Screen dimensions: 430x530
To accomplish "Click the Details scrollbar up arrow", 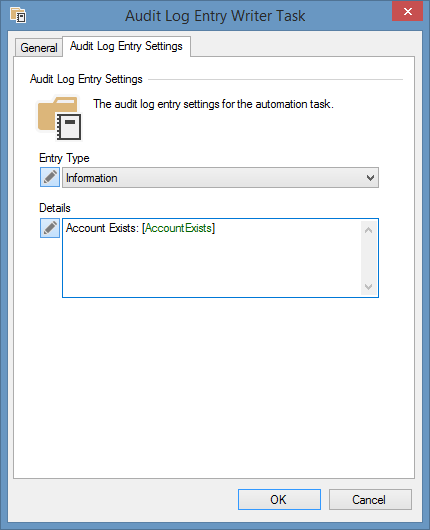I will pos(368,230).
